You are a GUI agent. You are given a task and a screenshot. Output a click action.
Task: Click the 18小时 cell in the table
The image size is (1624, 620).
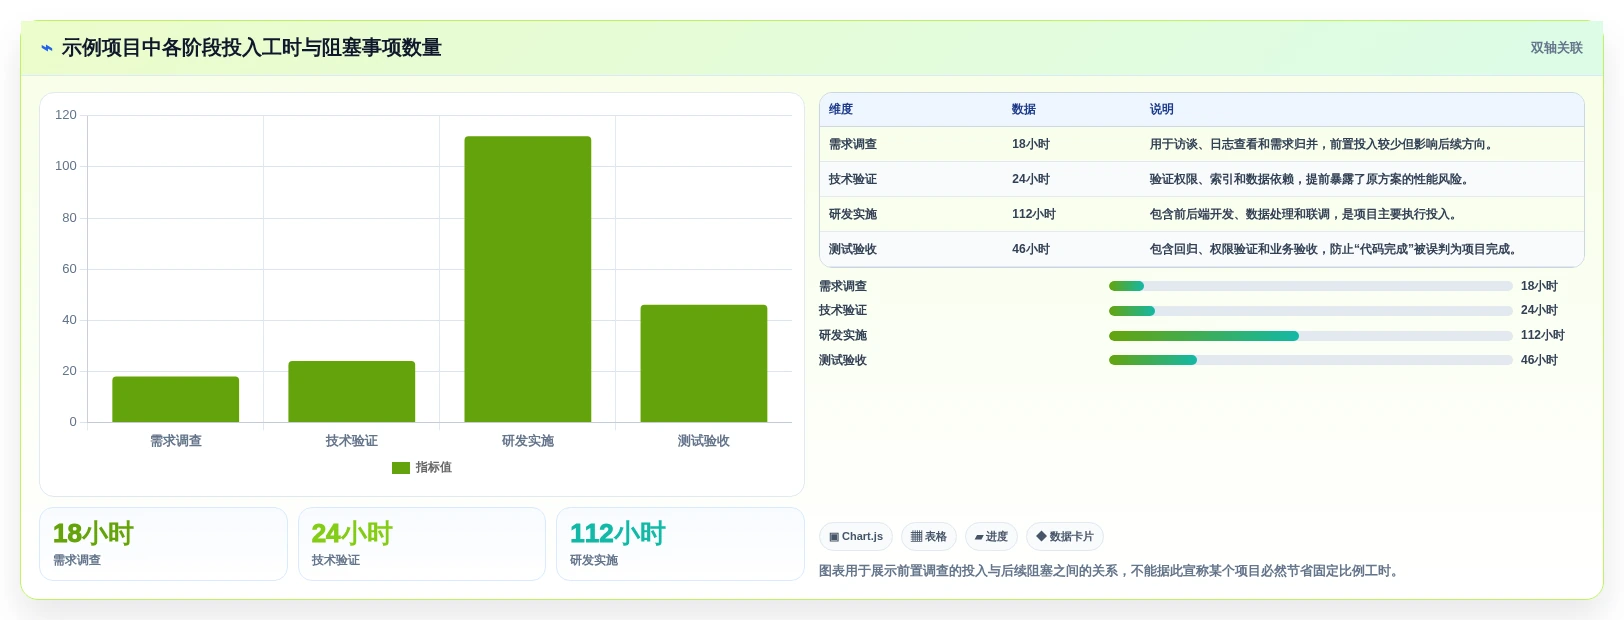tap(1031, 144)
